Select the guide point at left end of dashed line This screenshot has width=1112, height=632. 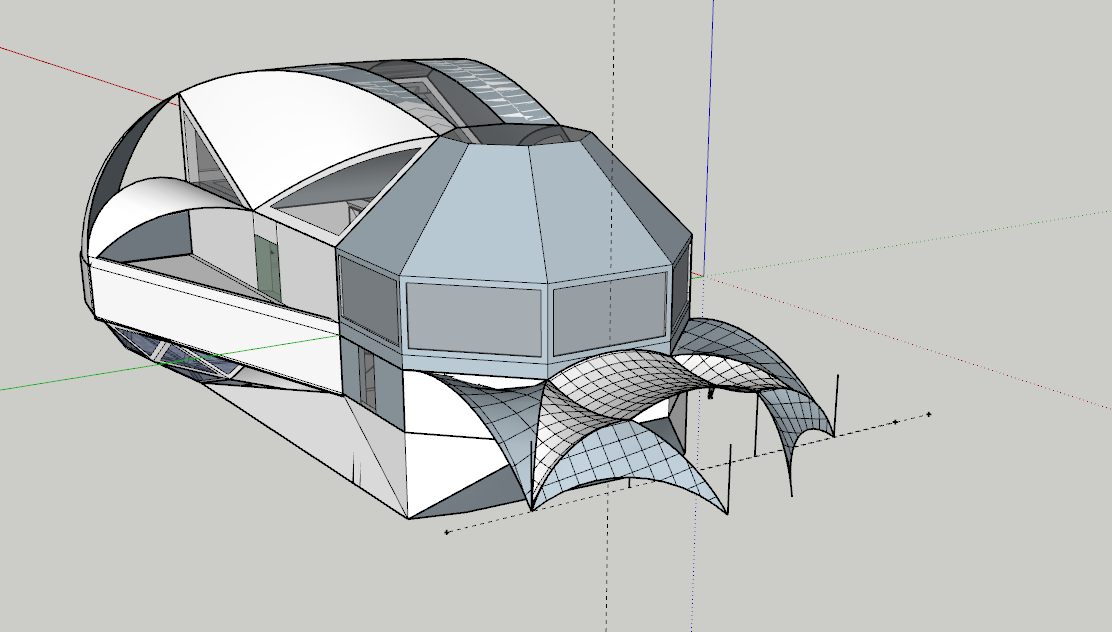[x=446, y=532]
